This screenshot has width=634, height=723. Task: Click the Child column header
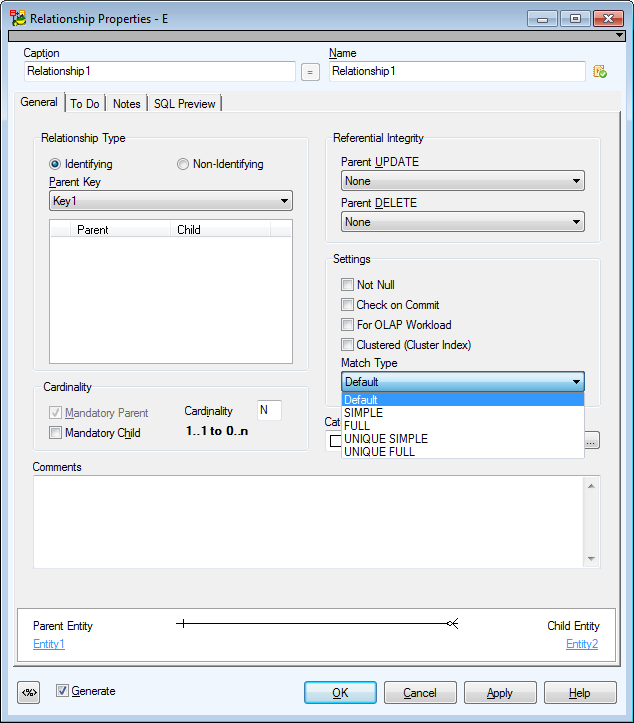coord(220,230)
